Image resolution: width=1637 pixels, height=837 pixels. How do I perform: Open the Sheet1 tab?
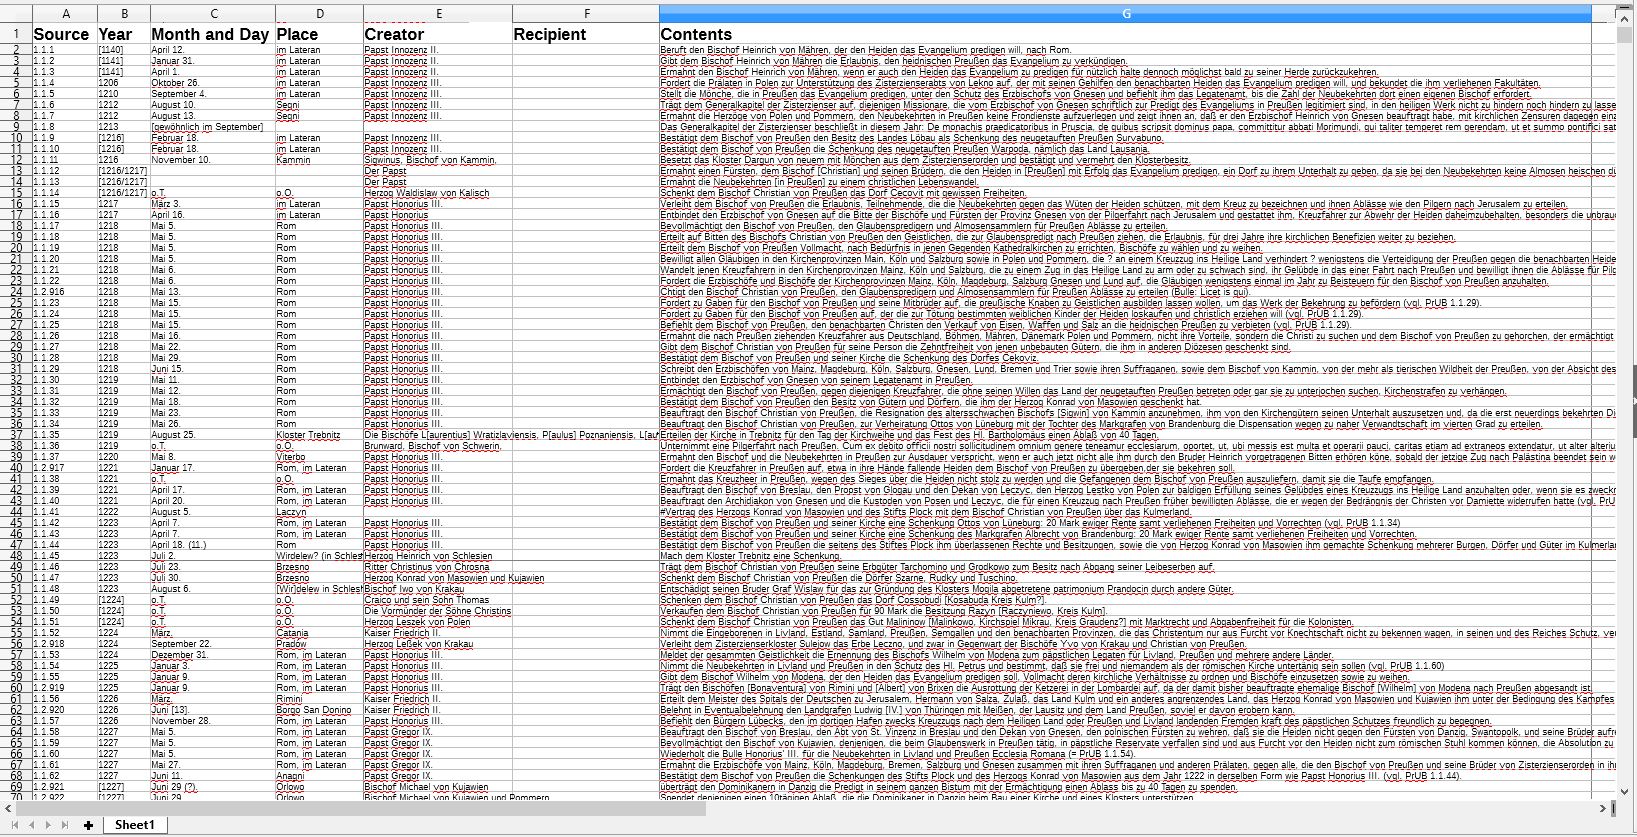pyautogui.click(x=134, y=825)
